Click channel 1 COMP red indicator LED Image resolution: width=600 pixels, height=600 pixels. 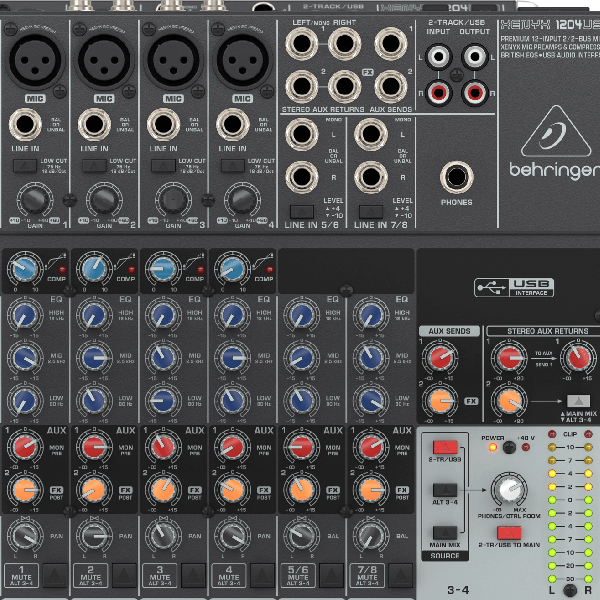click(x=62, y=269)
